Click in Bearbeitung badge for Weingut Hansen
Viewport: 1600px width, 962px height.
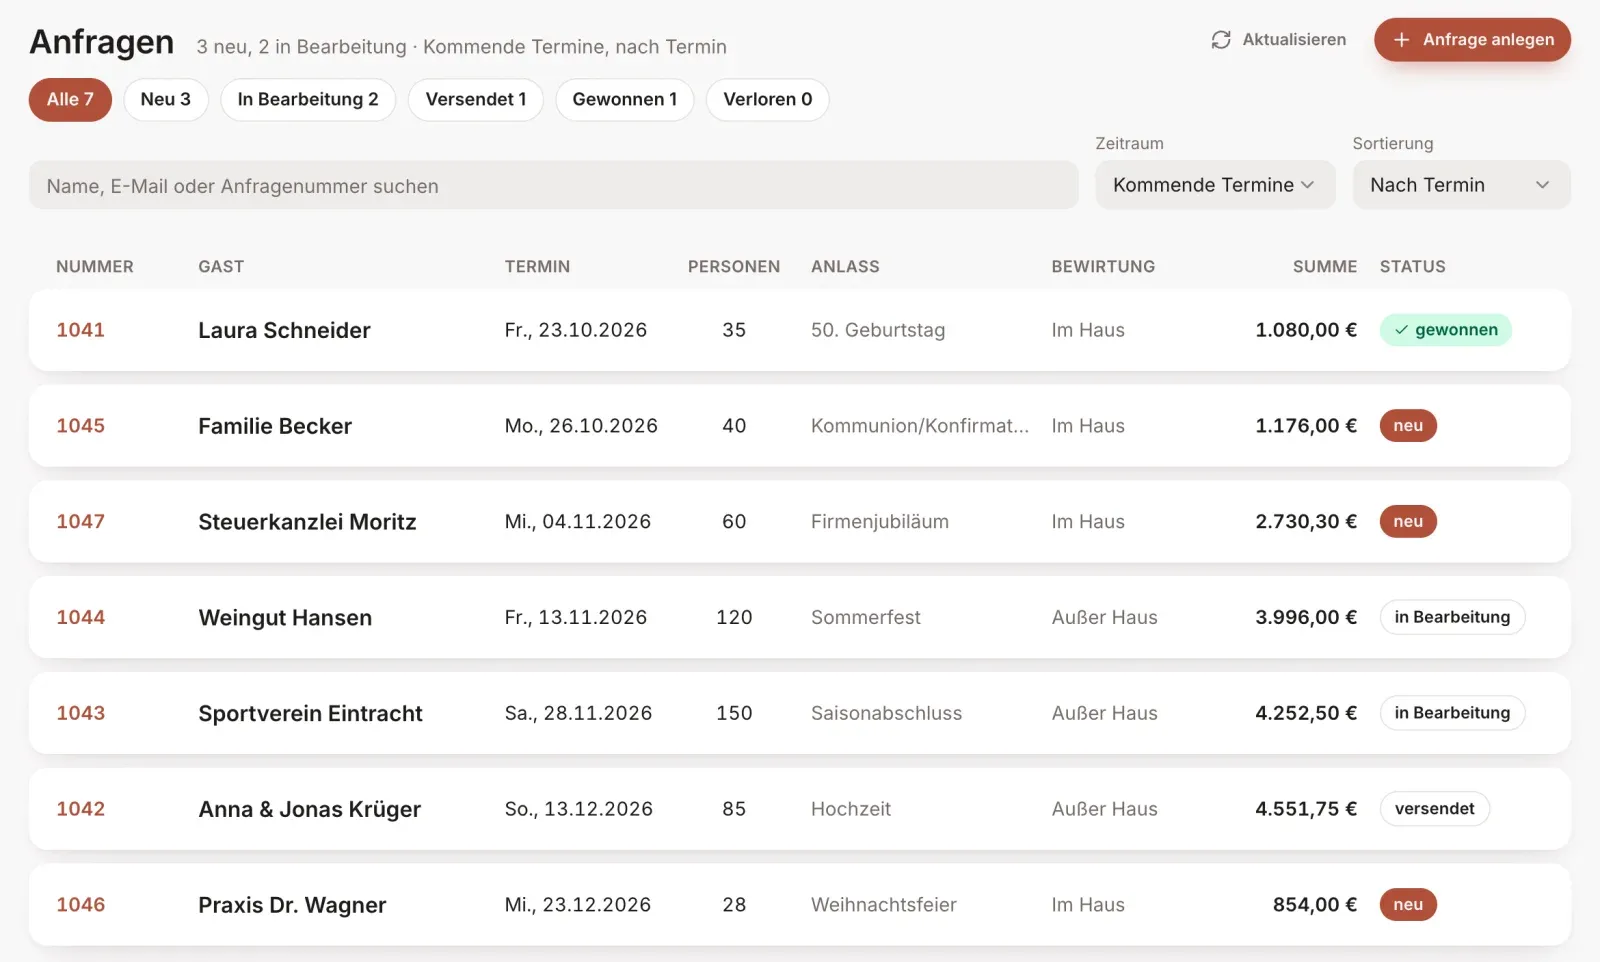pos(1452,617)
